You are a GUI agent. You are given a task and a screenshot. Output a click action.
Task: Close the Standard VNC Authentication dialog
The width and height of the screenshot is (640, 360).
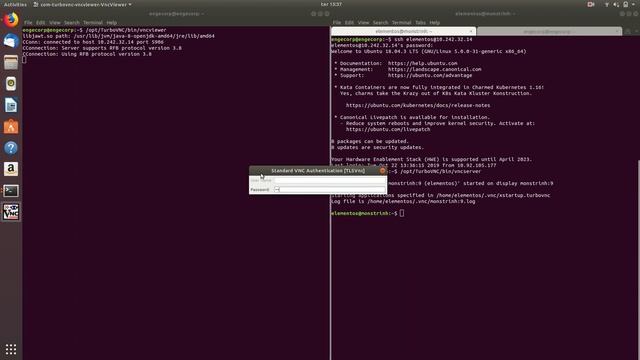pos(382,171)
